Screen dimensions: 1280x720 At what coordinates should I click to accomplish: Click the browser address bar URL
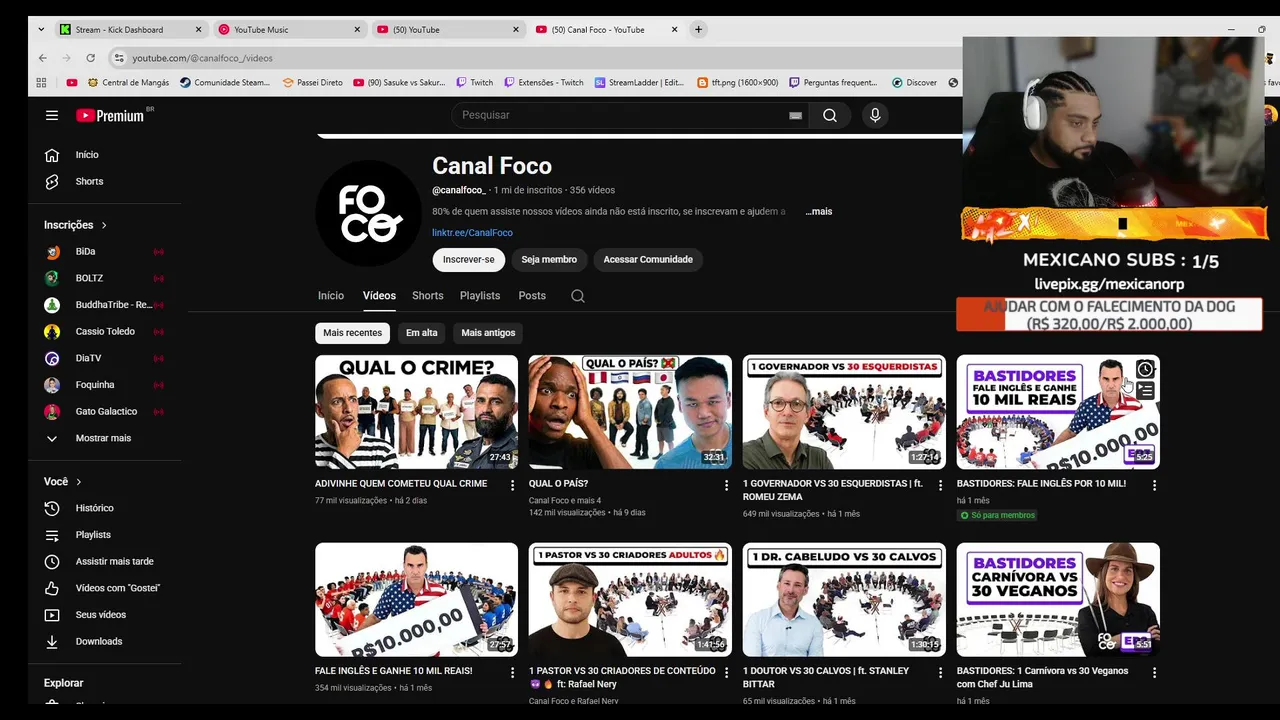(x=202, y=58)
